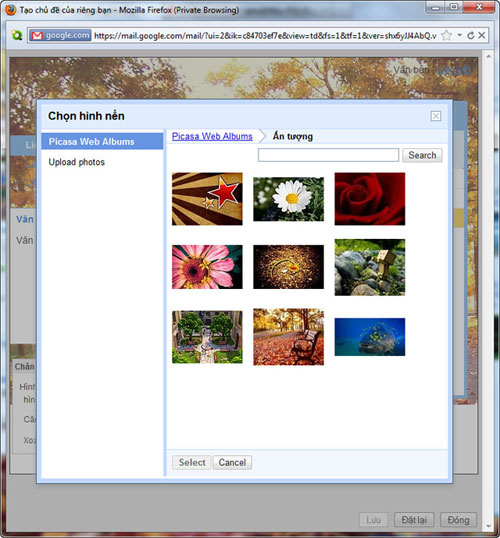Follow the Picasa Web Albums breadcrumb link
The image size is (500, 538).
tap(212, 136)
